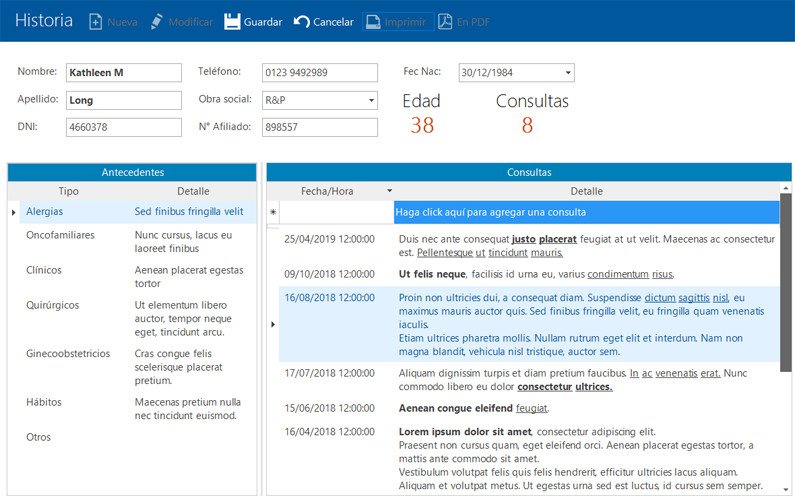Click the Imprimir printer icon
The image size is (795, 498).
pos(372,22)
